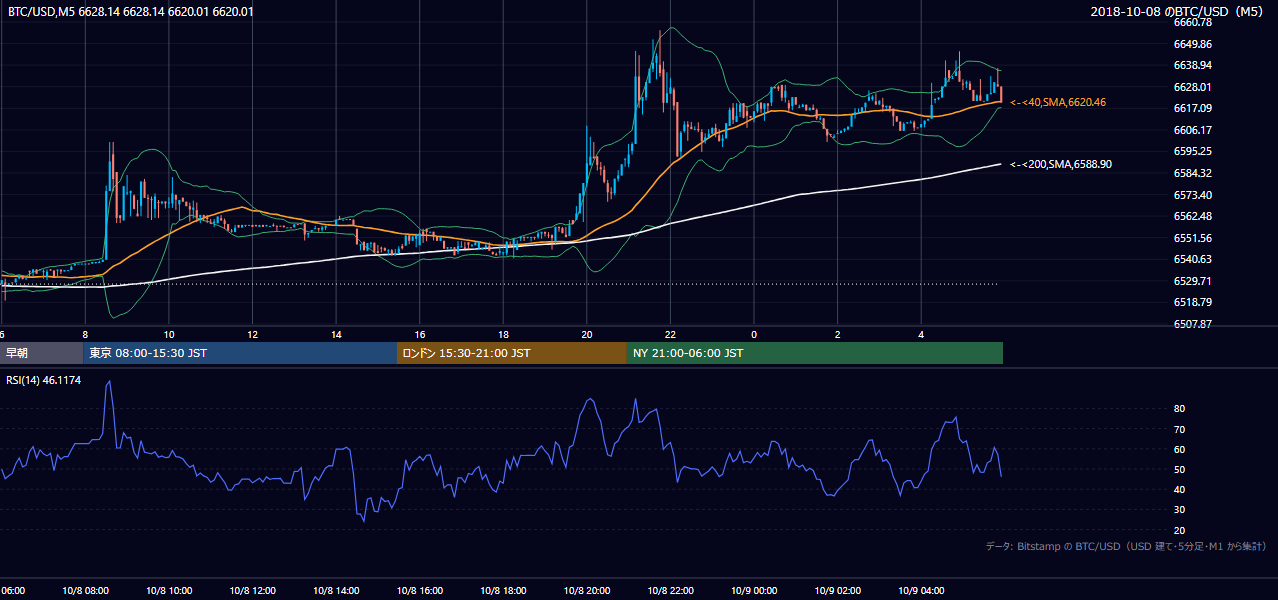This screenshot has width=1278, height=600.
Task: Click RSI scale level 70
Action: click(1180, 429)
